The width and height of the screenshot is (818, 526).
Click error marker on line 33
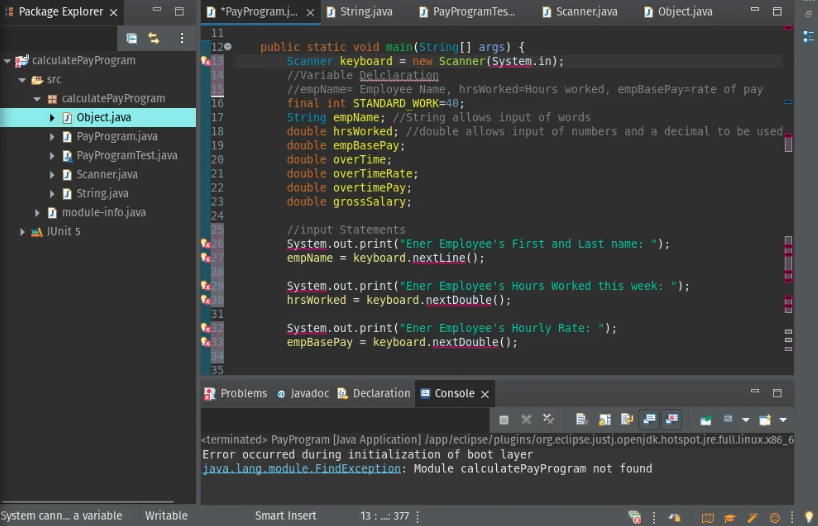click(x=206, y=342)
